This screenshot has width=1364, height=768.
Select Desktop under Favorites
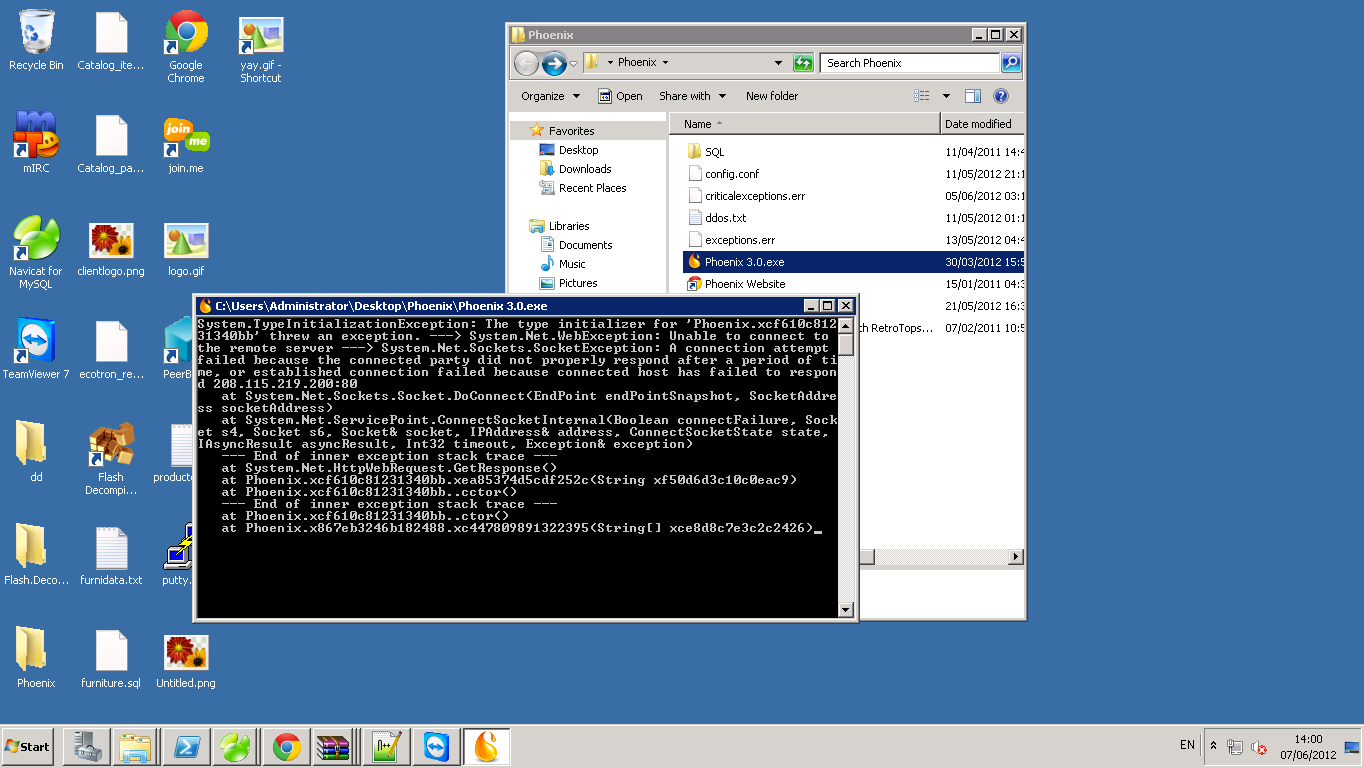(x=578, y=150)
